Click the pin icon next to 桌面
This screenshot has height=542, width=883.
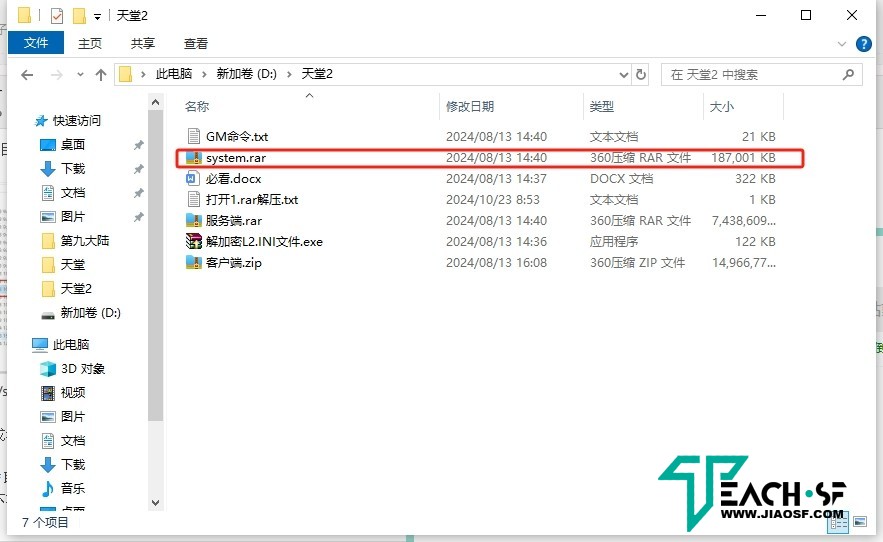pyautogui.click(x=139, y=145)
